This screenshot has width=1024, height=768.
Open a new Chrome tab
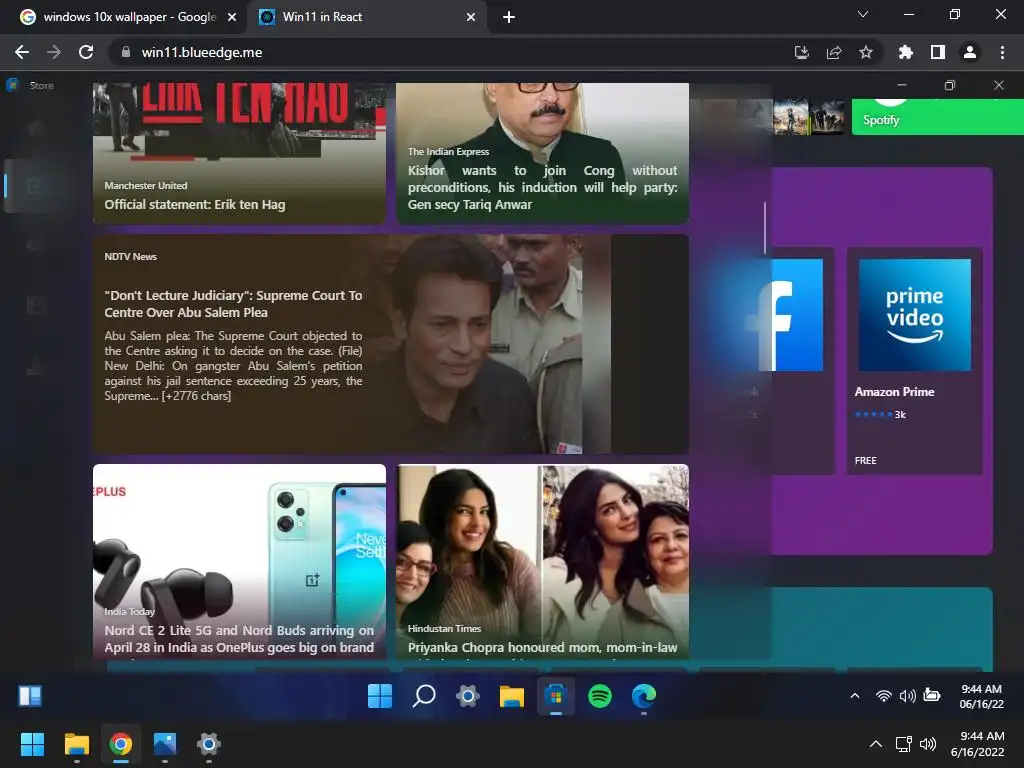(509, 17)
